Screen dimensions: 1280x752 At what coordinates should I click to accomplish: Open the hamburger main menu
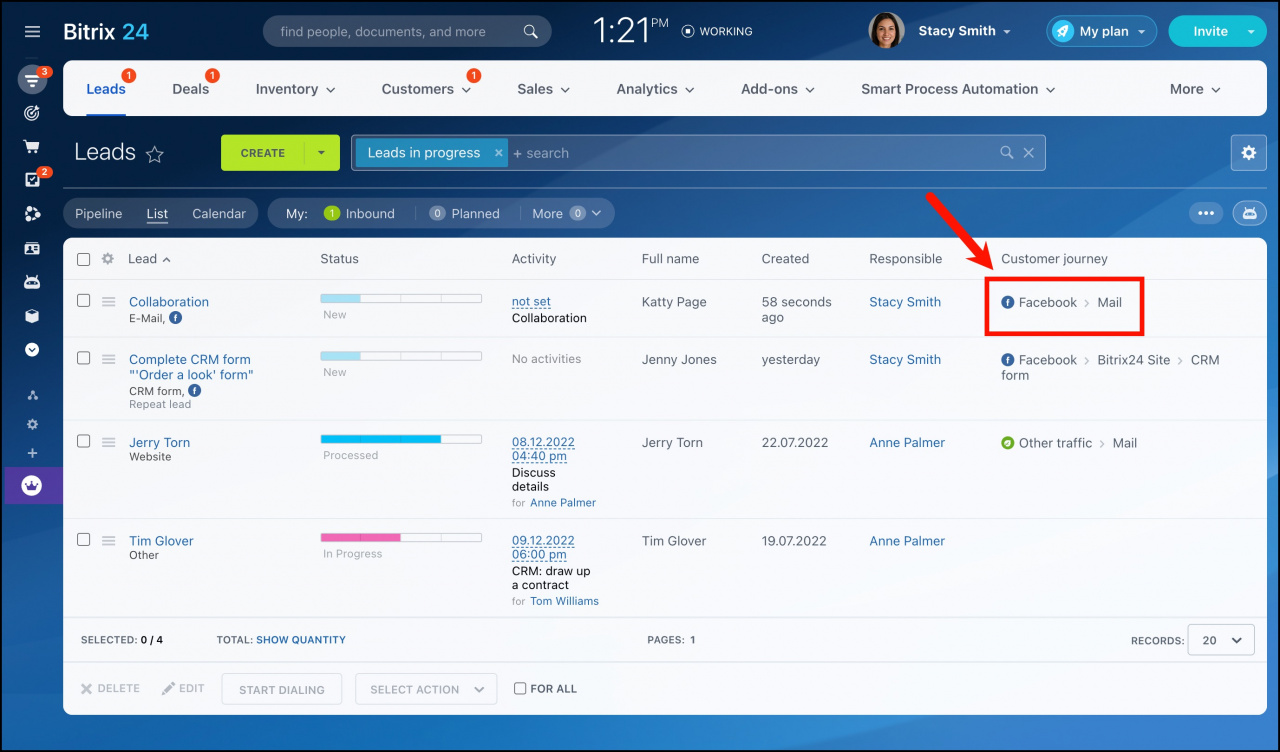pos(32,32)
